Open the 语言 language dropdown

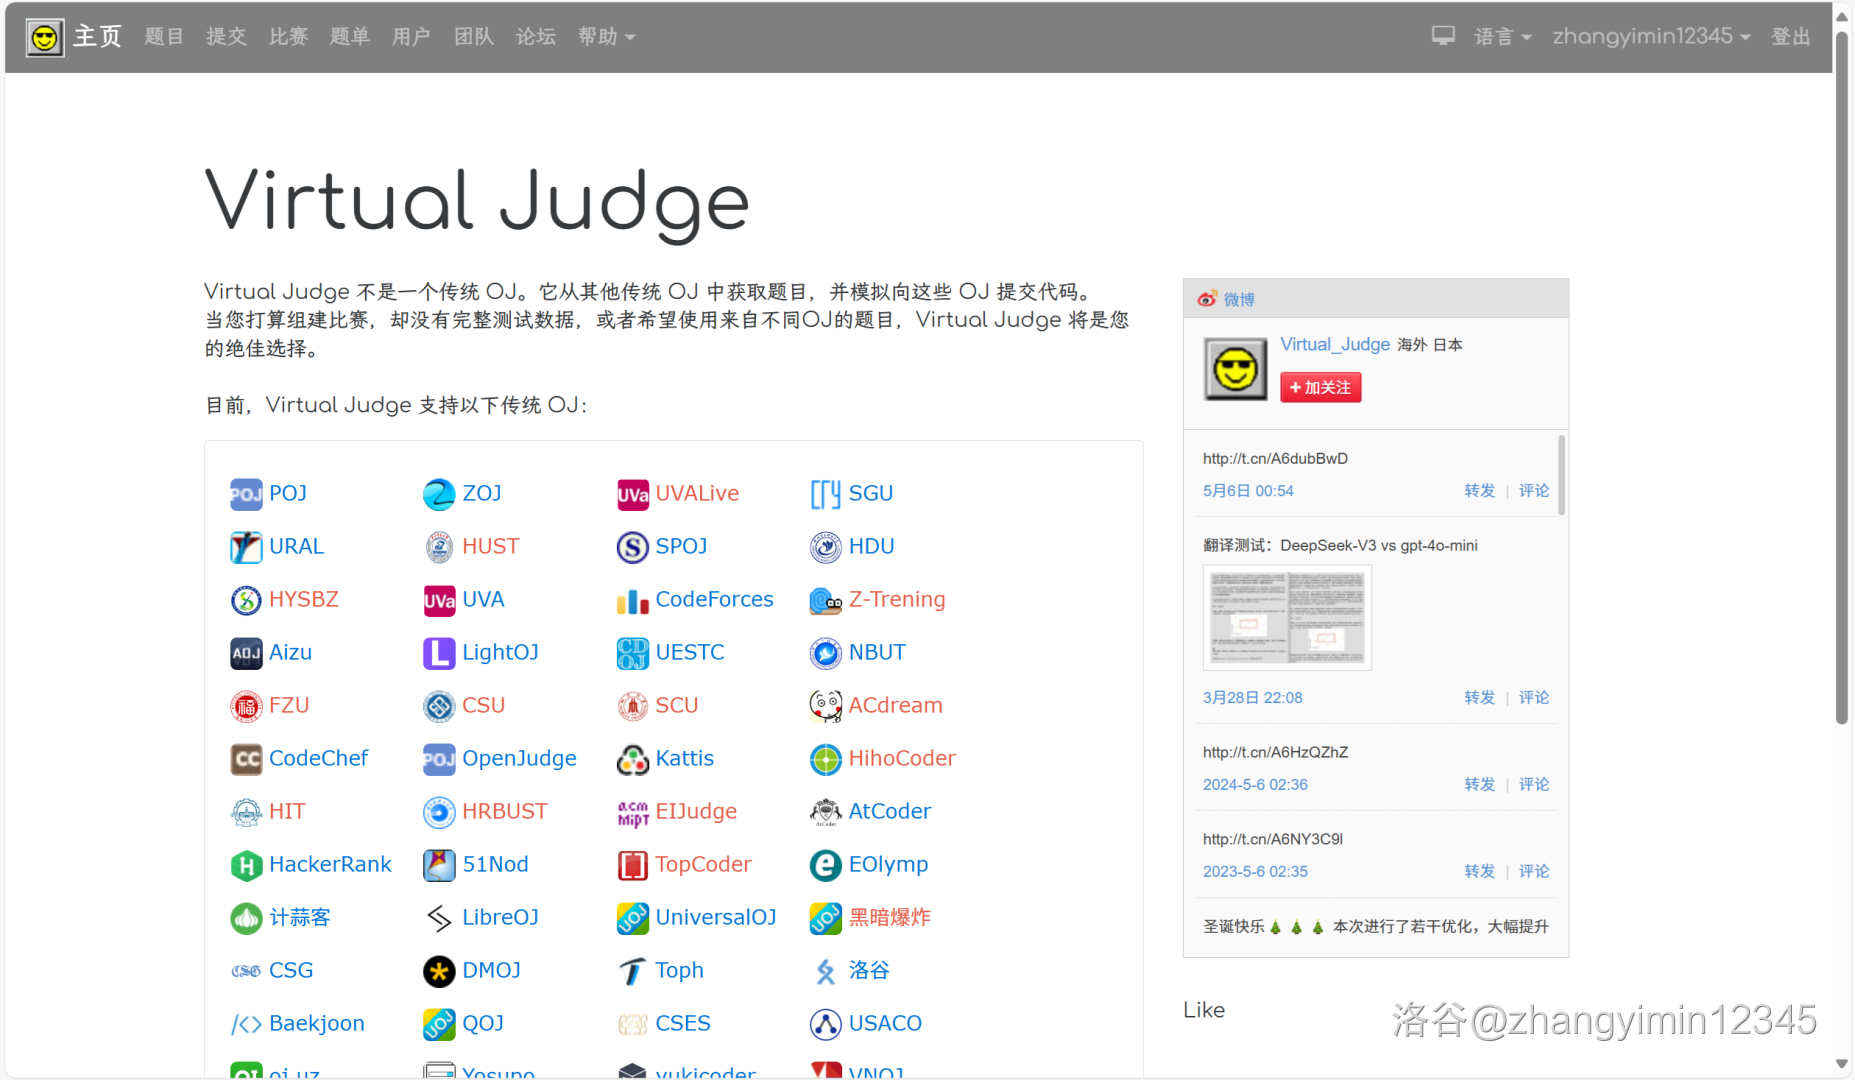coord(1502,37)
